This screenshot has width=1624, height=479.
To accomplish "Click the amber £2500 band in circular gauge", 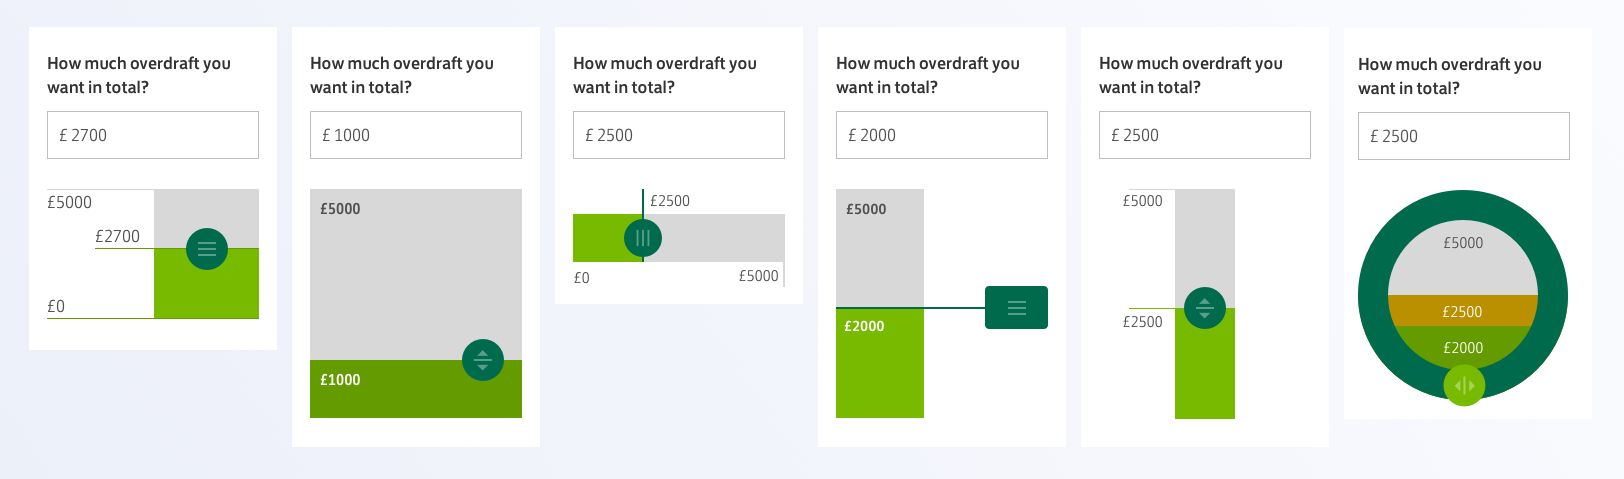I will 1463,311.
